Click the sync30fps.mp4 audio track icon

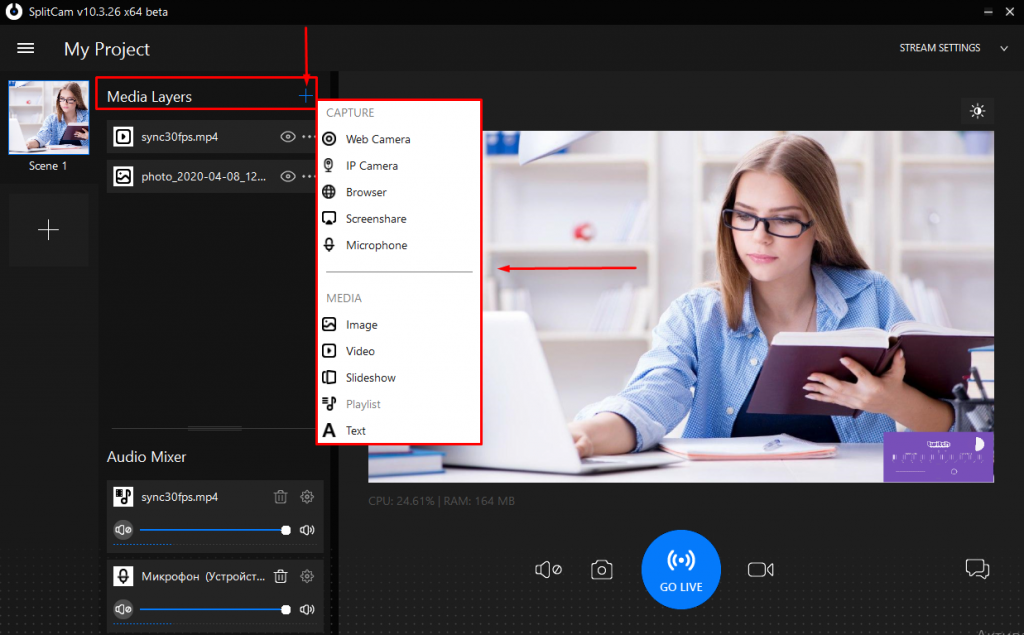(x=123, y=497)
